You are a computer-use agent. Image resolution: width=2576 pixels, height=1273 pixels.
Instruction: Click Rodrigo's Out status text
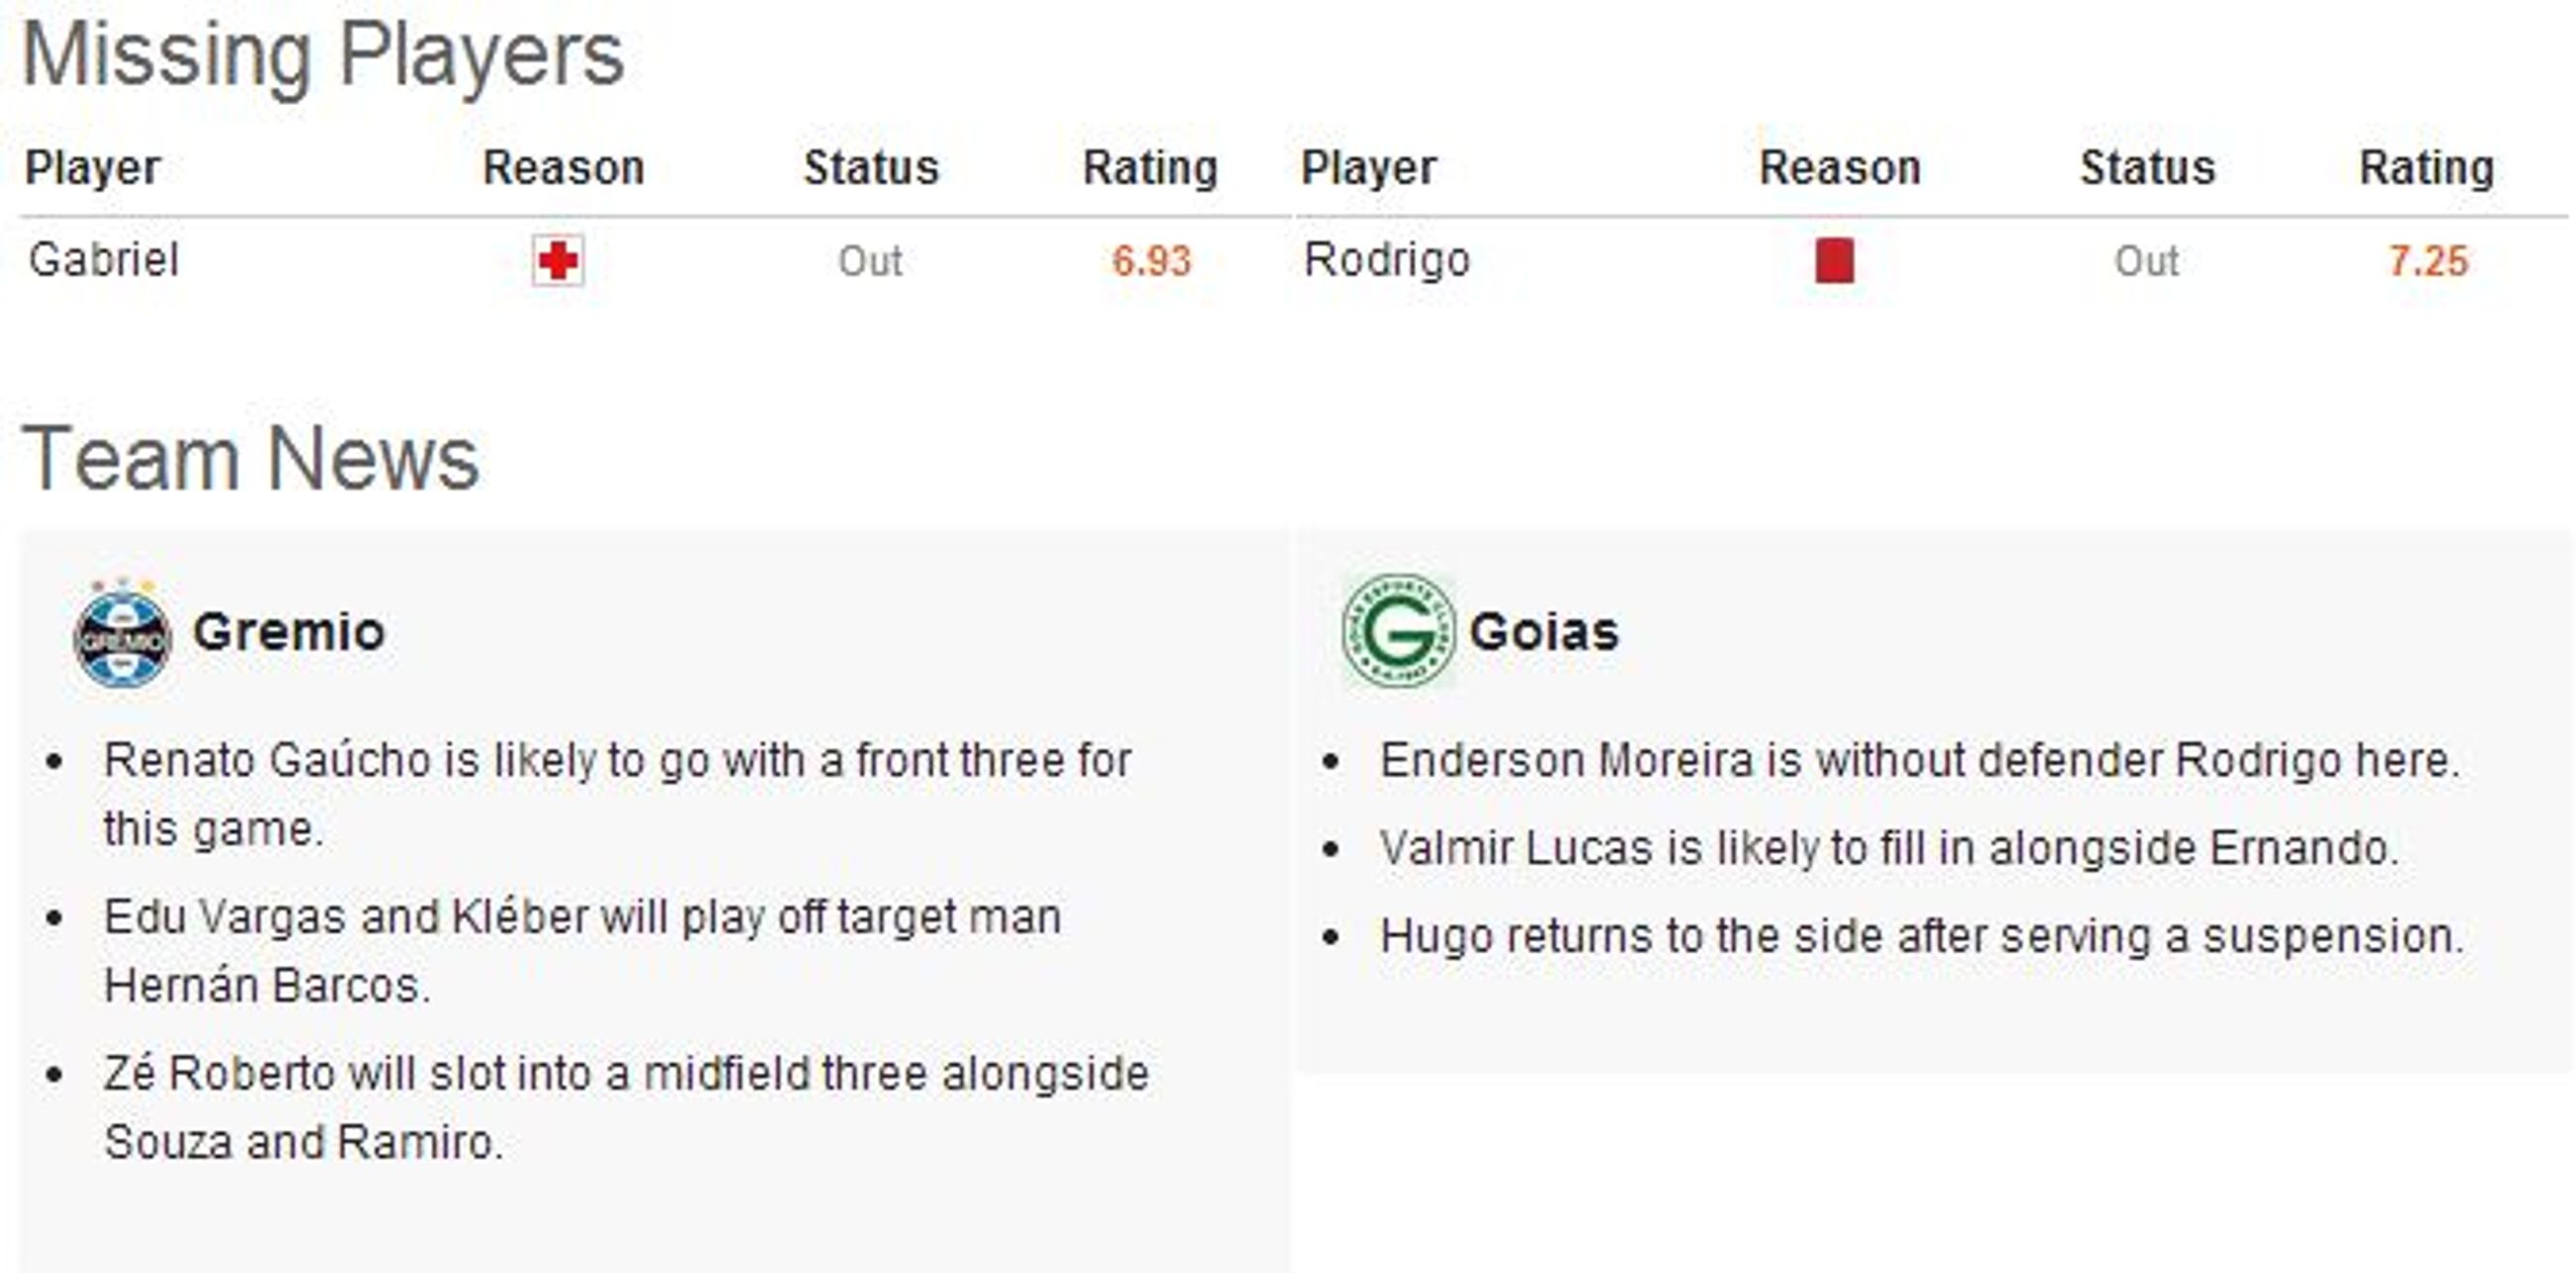pyautogui.click(x=2146, y=262)
